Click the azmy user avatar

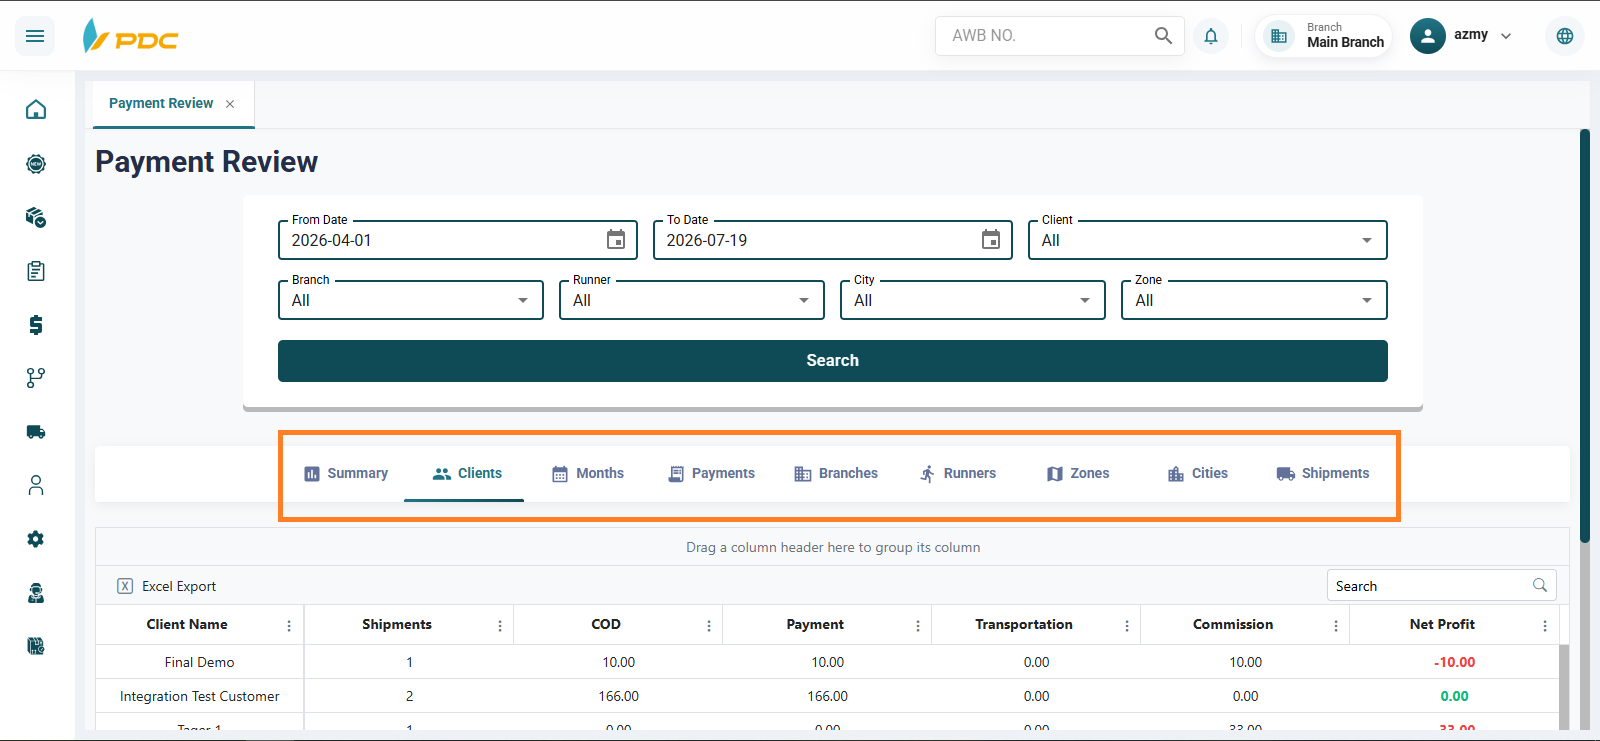coord(1428,36)
